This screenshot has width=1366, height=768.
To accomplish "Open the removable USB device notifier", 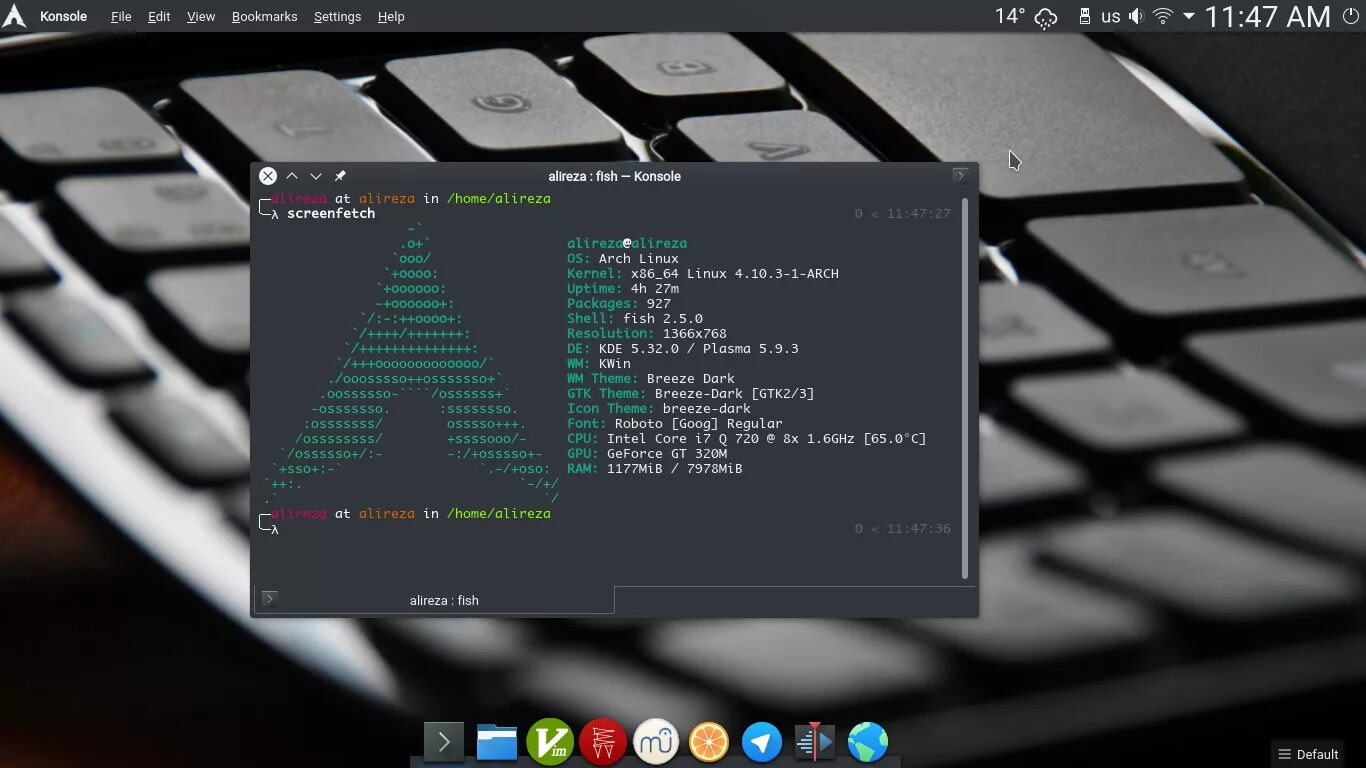I will tap(1084, 16).
